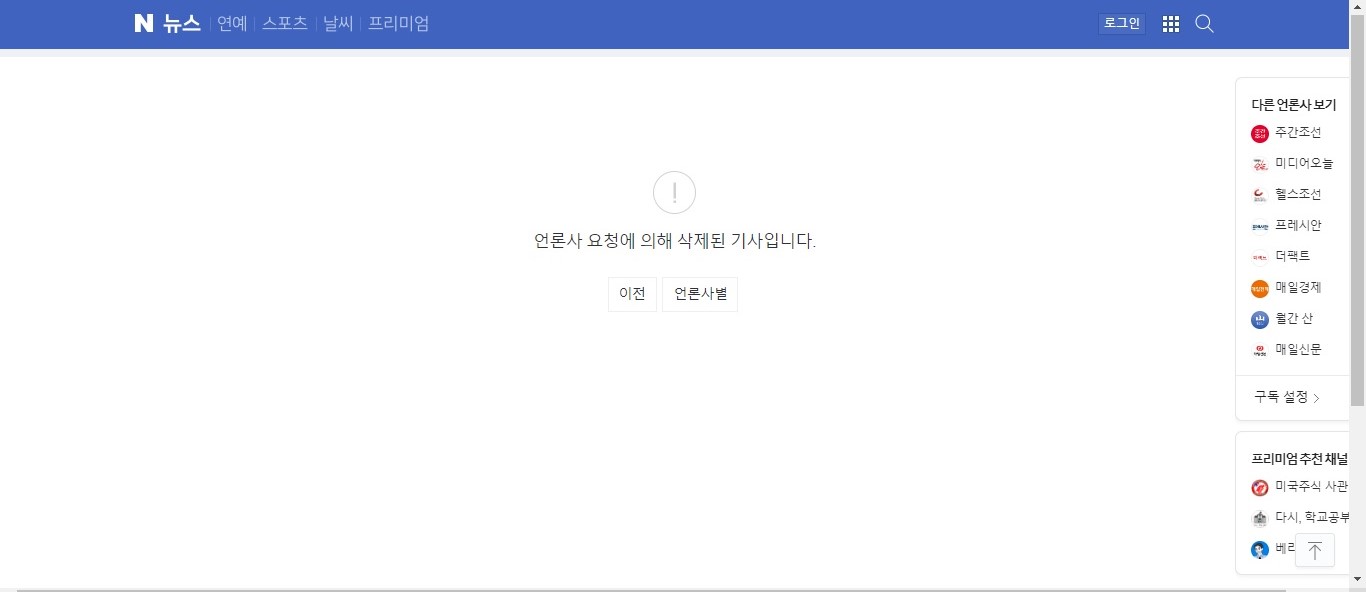
Task: Click the 월간 산 blue logo icon
Action: [1259, 320]
